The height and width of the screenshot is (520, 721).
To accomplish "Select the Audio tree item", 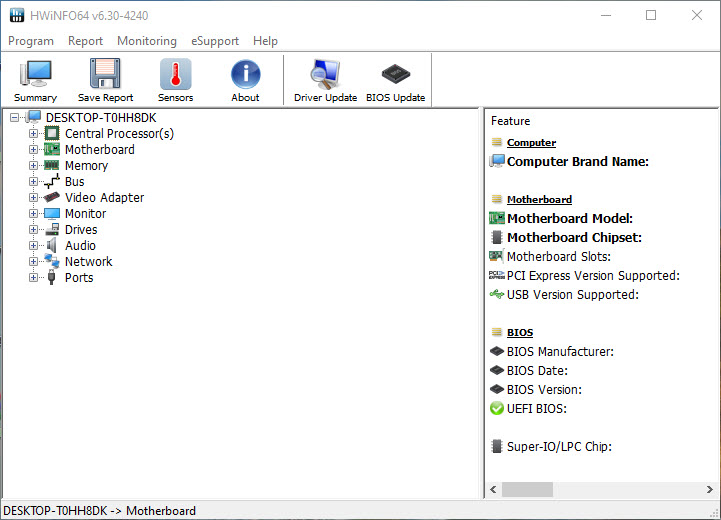I will pyautogui.click(x=80, y=246).
